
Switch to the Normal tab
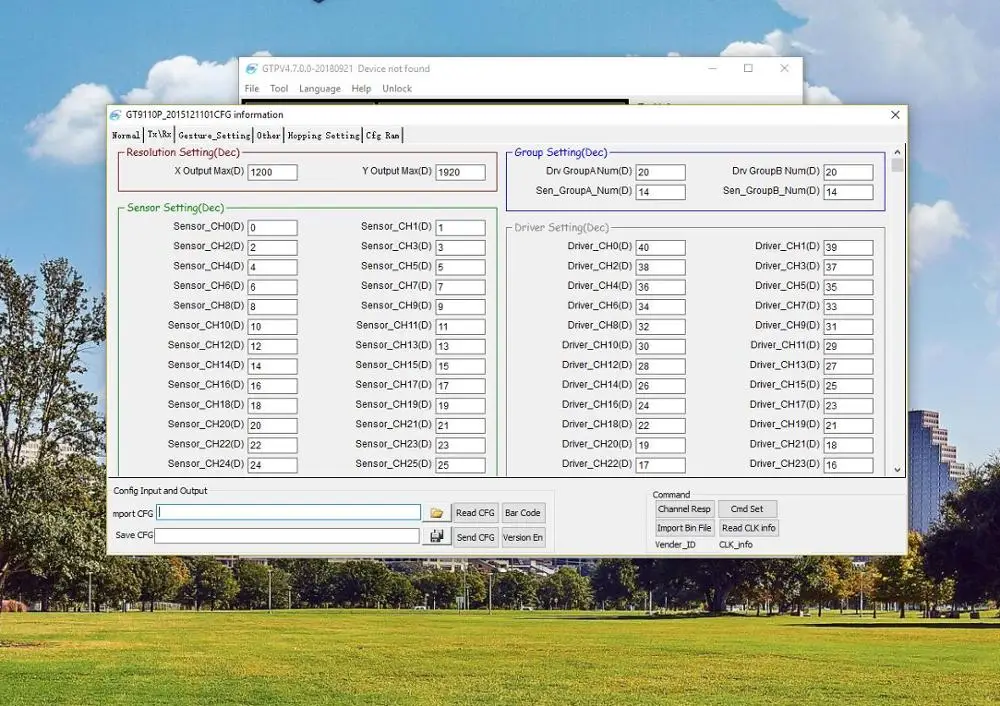click(126, 135)
